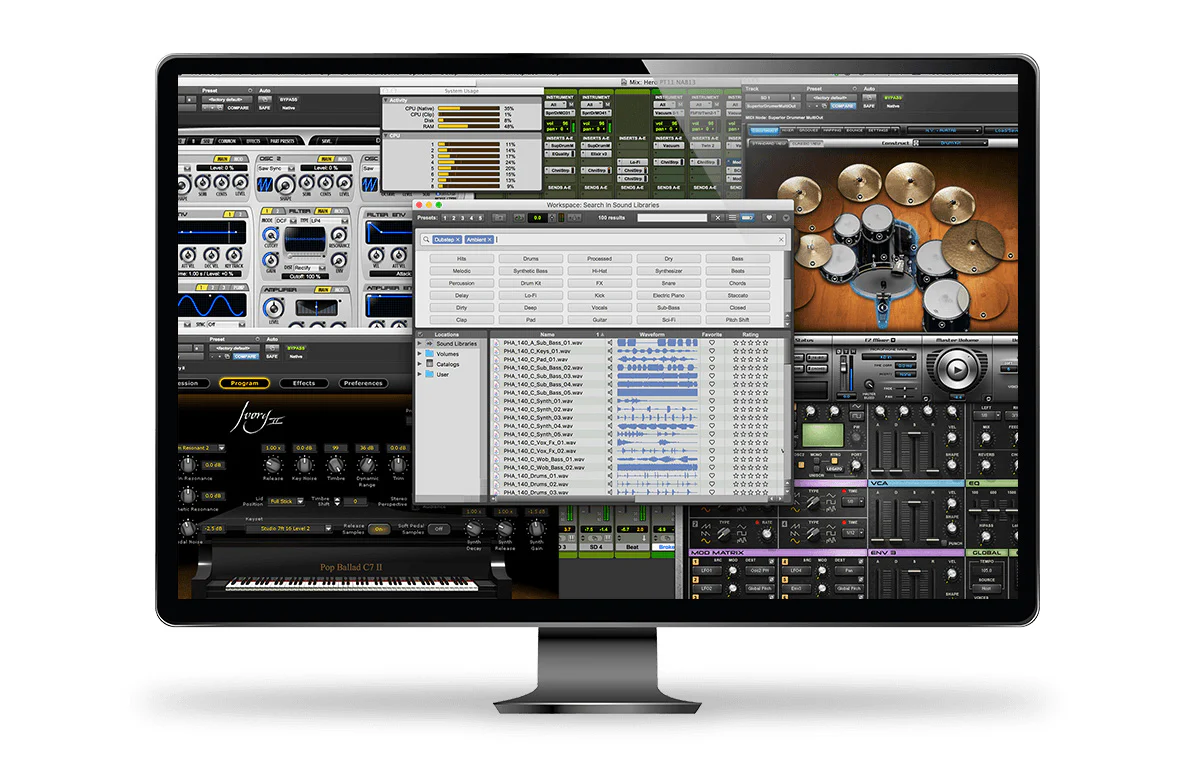
Task: Open the OSC 2 Saw Sync waveform dropdown
Action: point(277,169)
